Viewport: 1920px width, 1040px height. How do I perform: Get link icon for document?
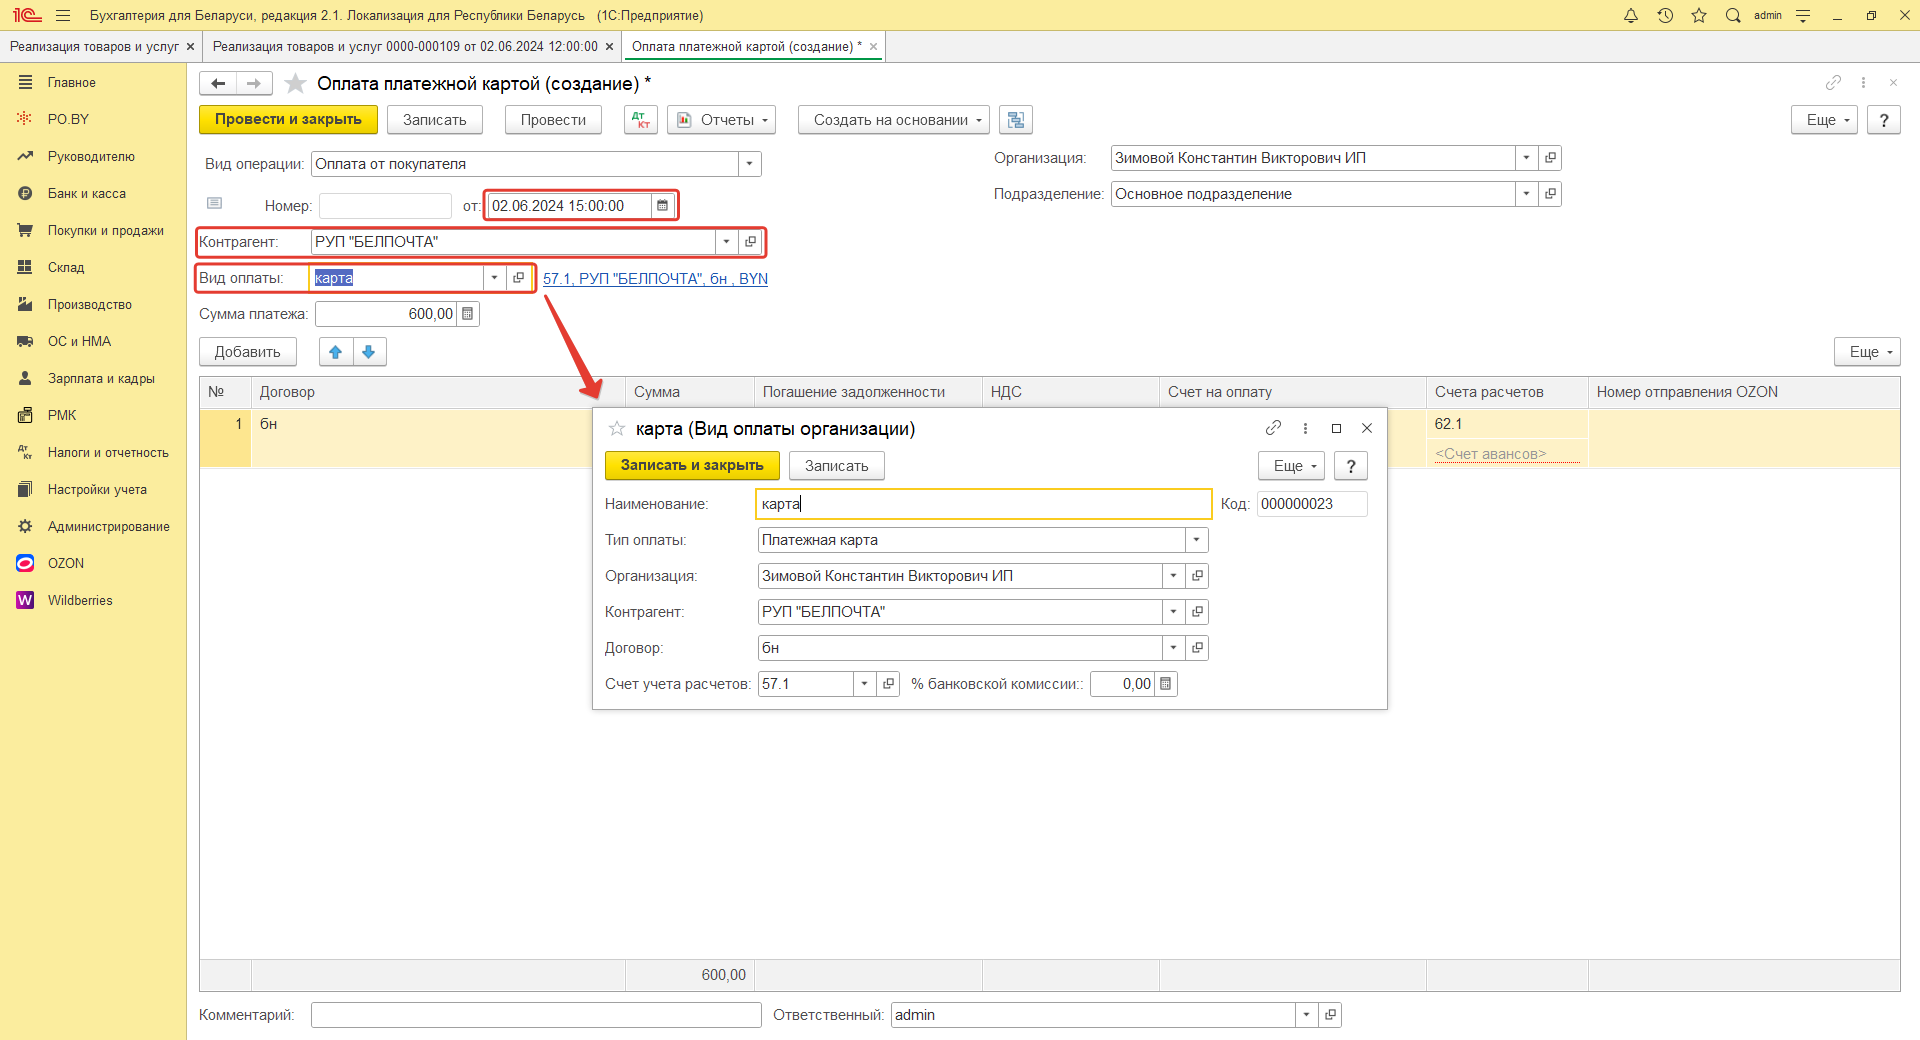(x=1833, y=83)
